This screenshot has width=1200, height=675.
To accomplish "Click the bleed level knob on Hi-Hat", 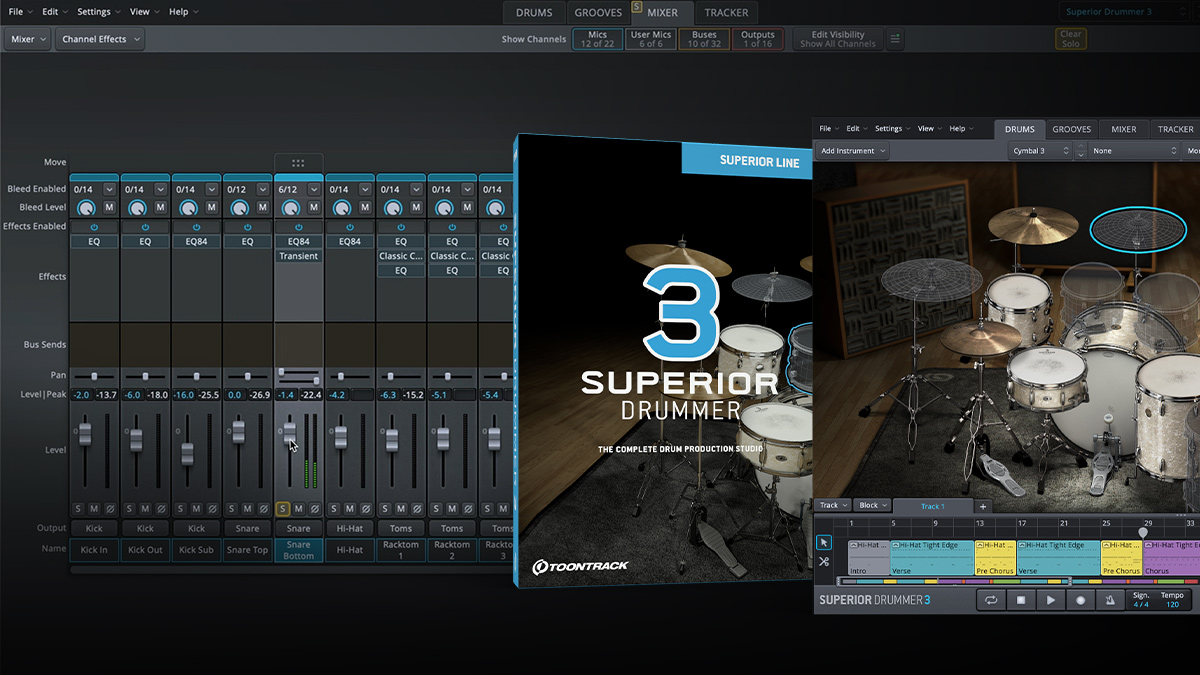I will (x=341, y=208).
